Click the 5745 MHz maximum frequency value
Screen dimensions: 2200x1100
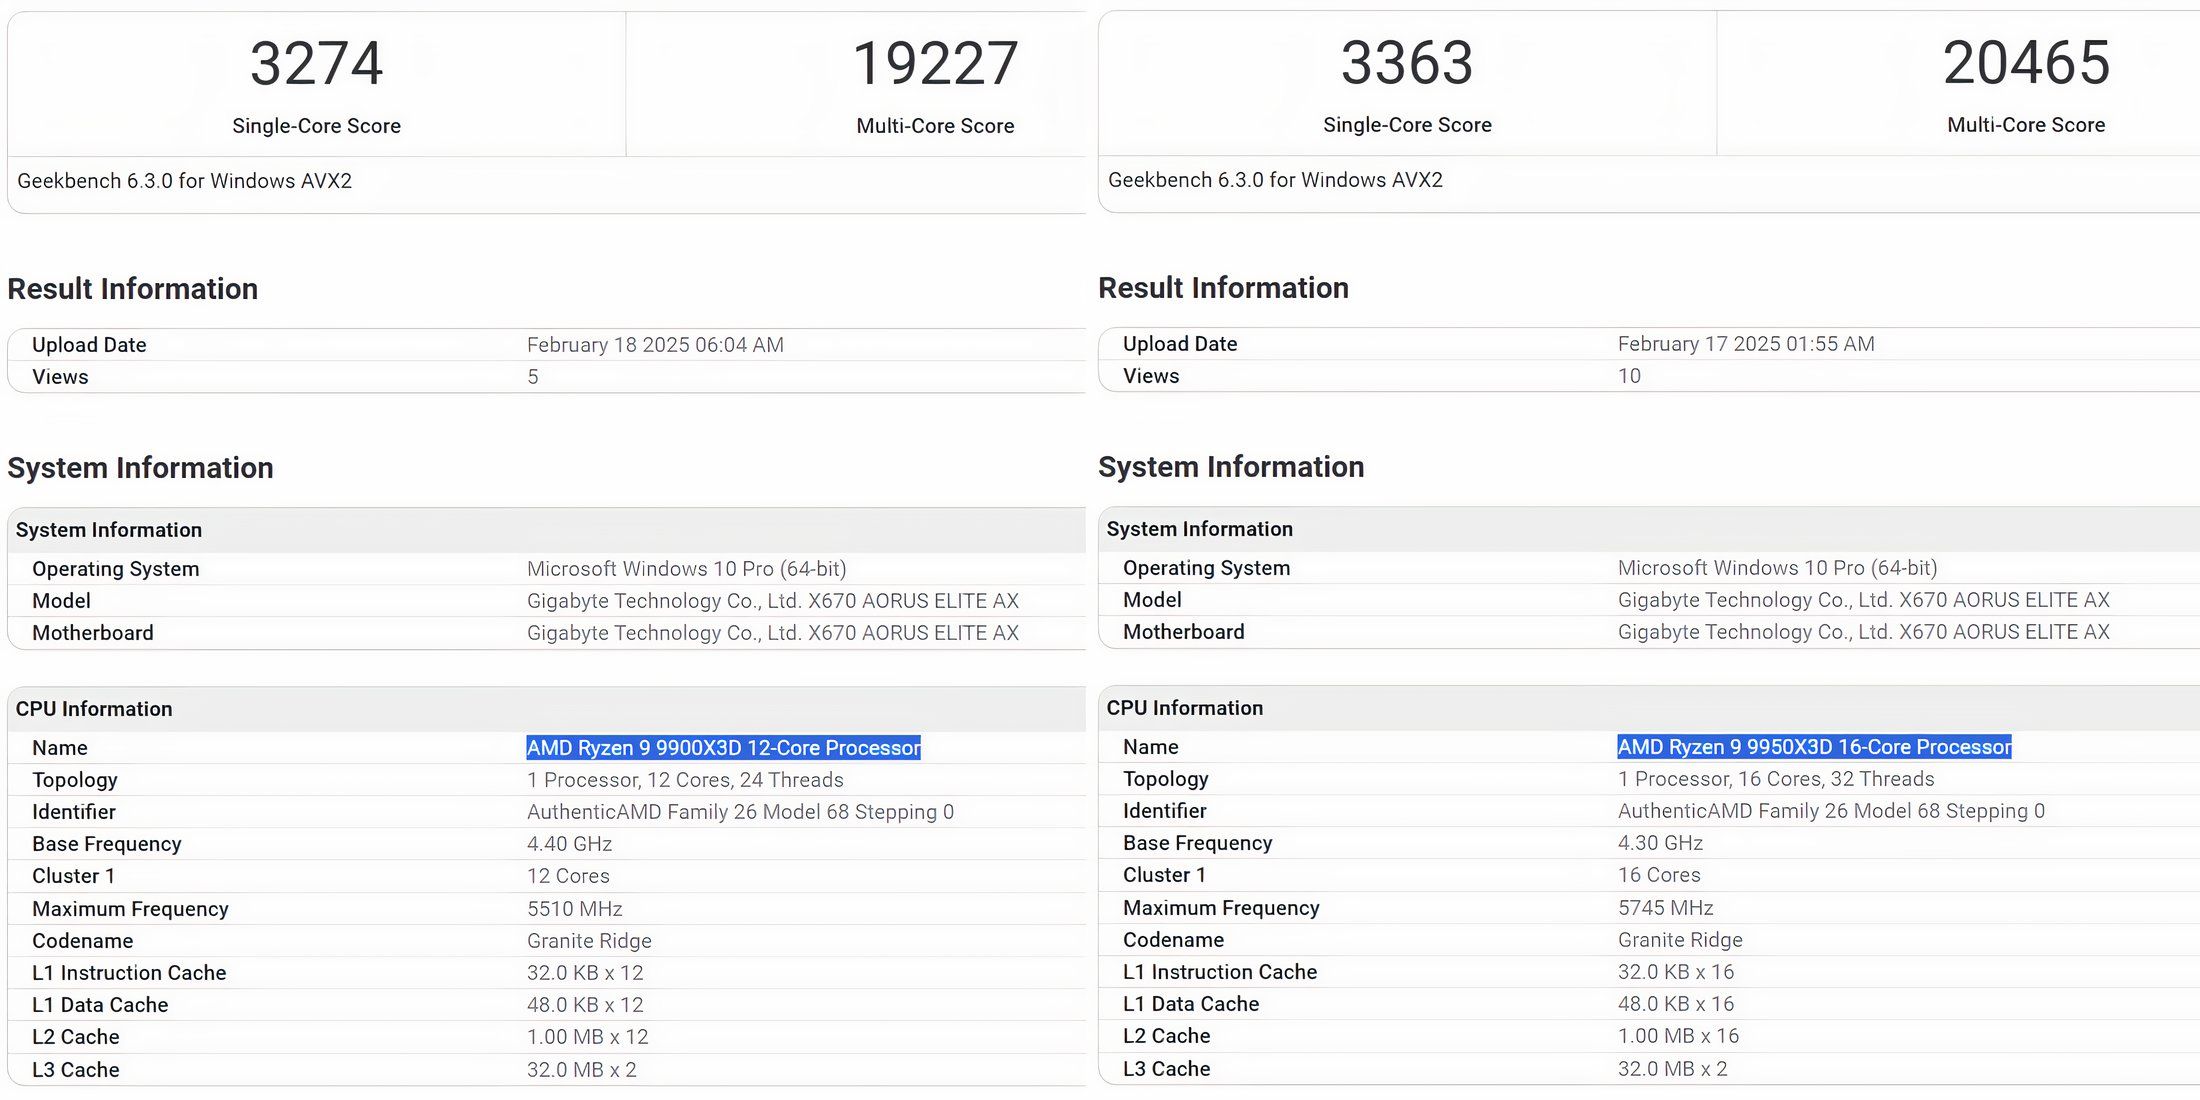pos(1666,908)
